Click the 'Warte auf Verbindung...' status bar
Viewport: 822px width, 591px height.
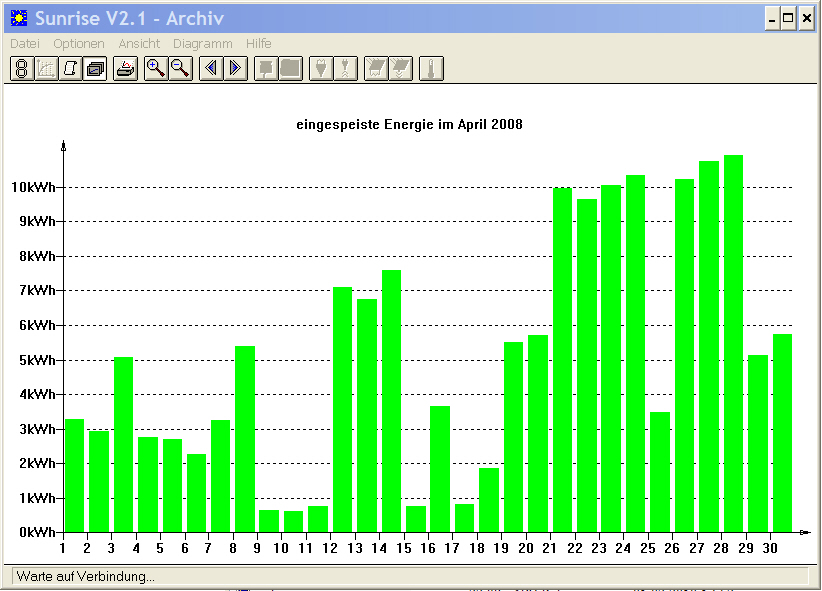pos(411,576)
